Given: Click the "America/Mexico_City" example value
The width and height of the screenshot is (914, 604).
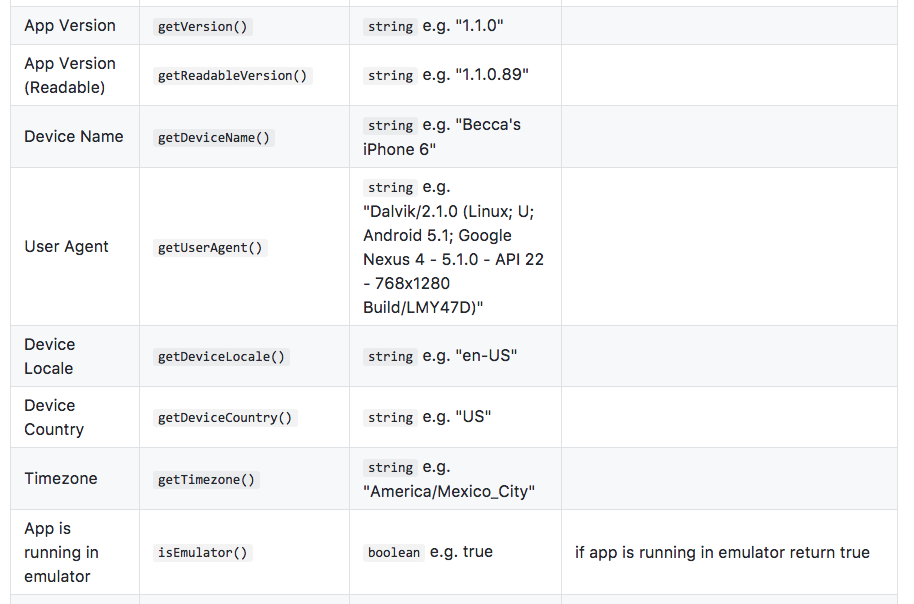Looking at the screenshot, I should click(x=449, y=491).
